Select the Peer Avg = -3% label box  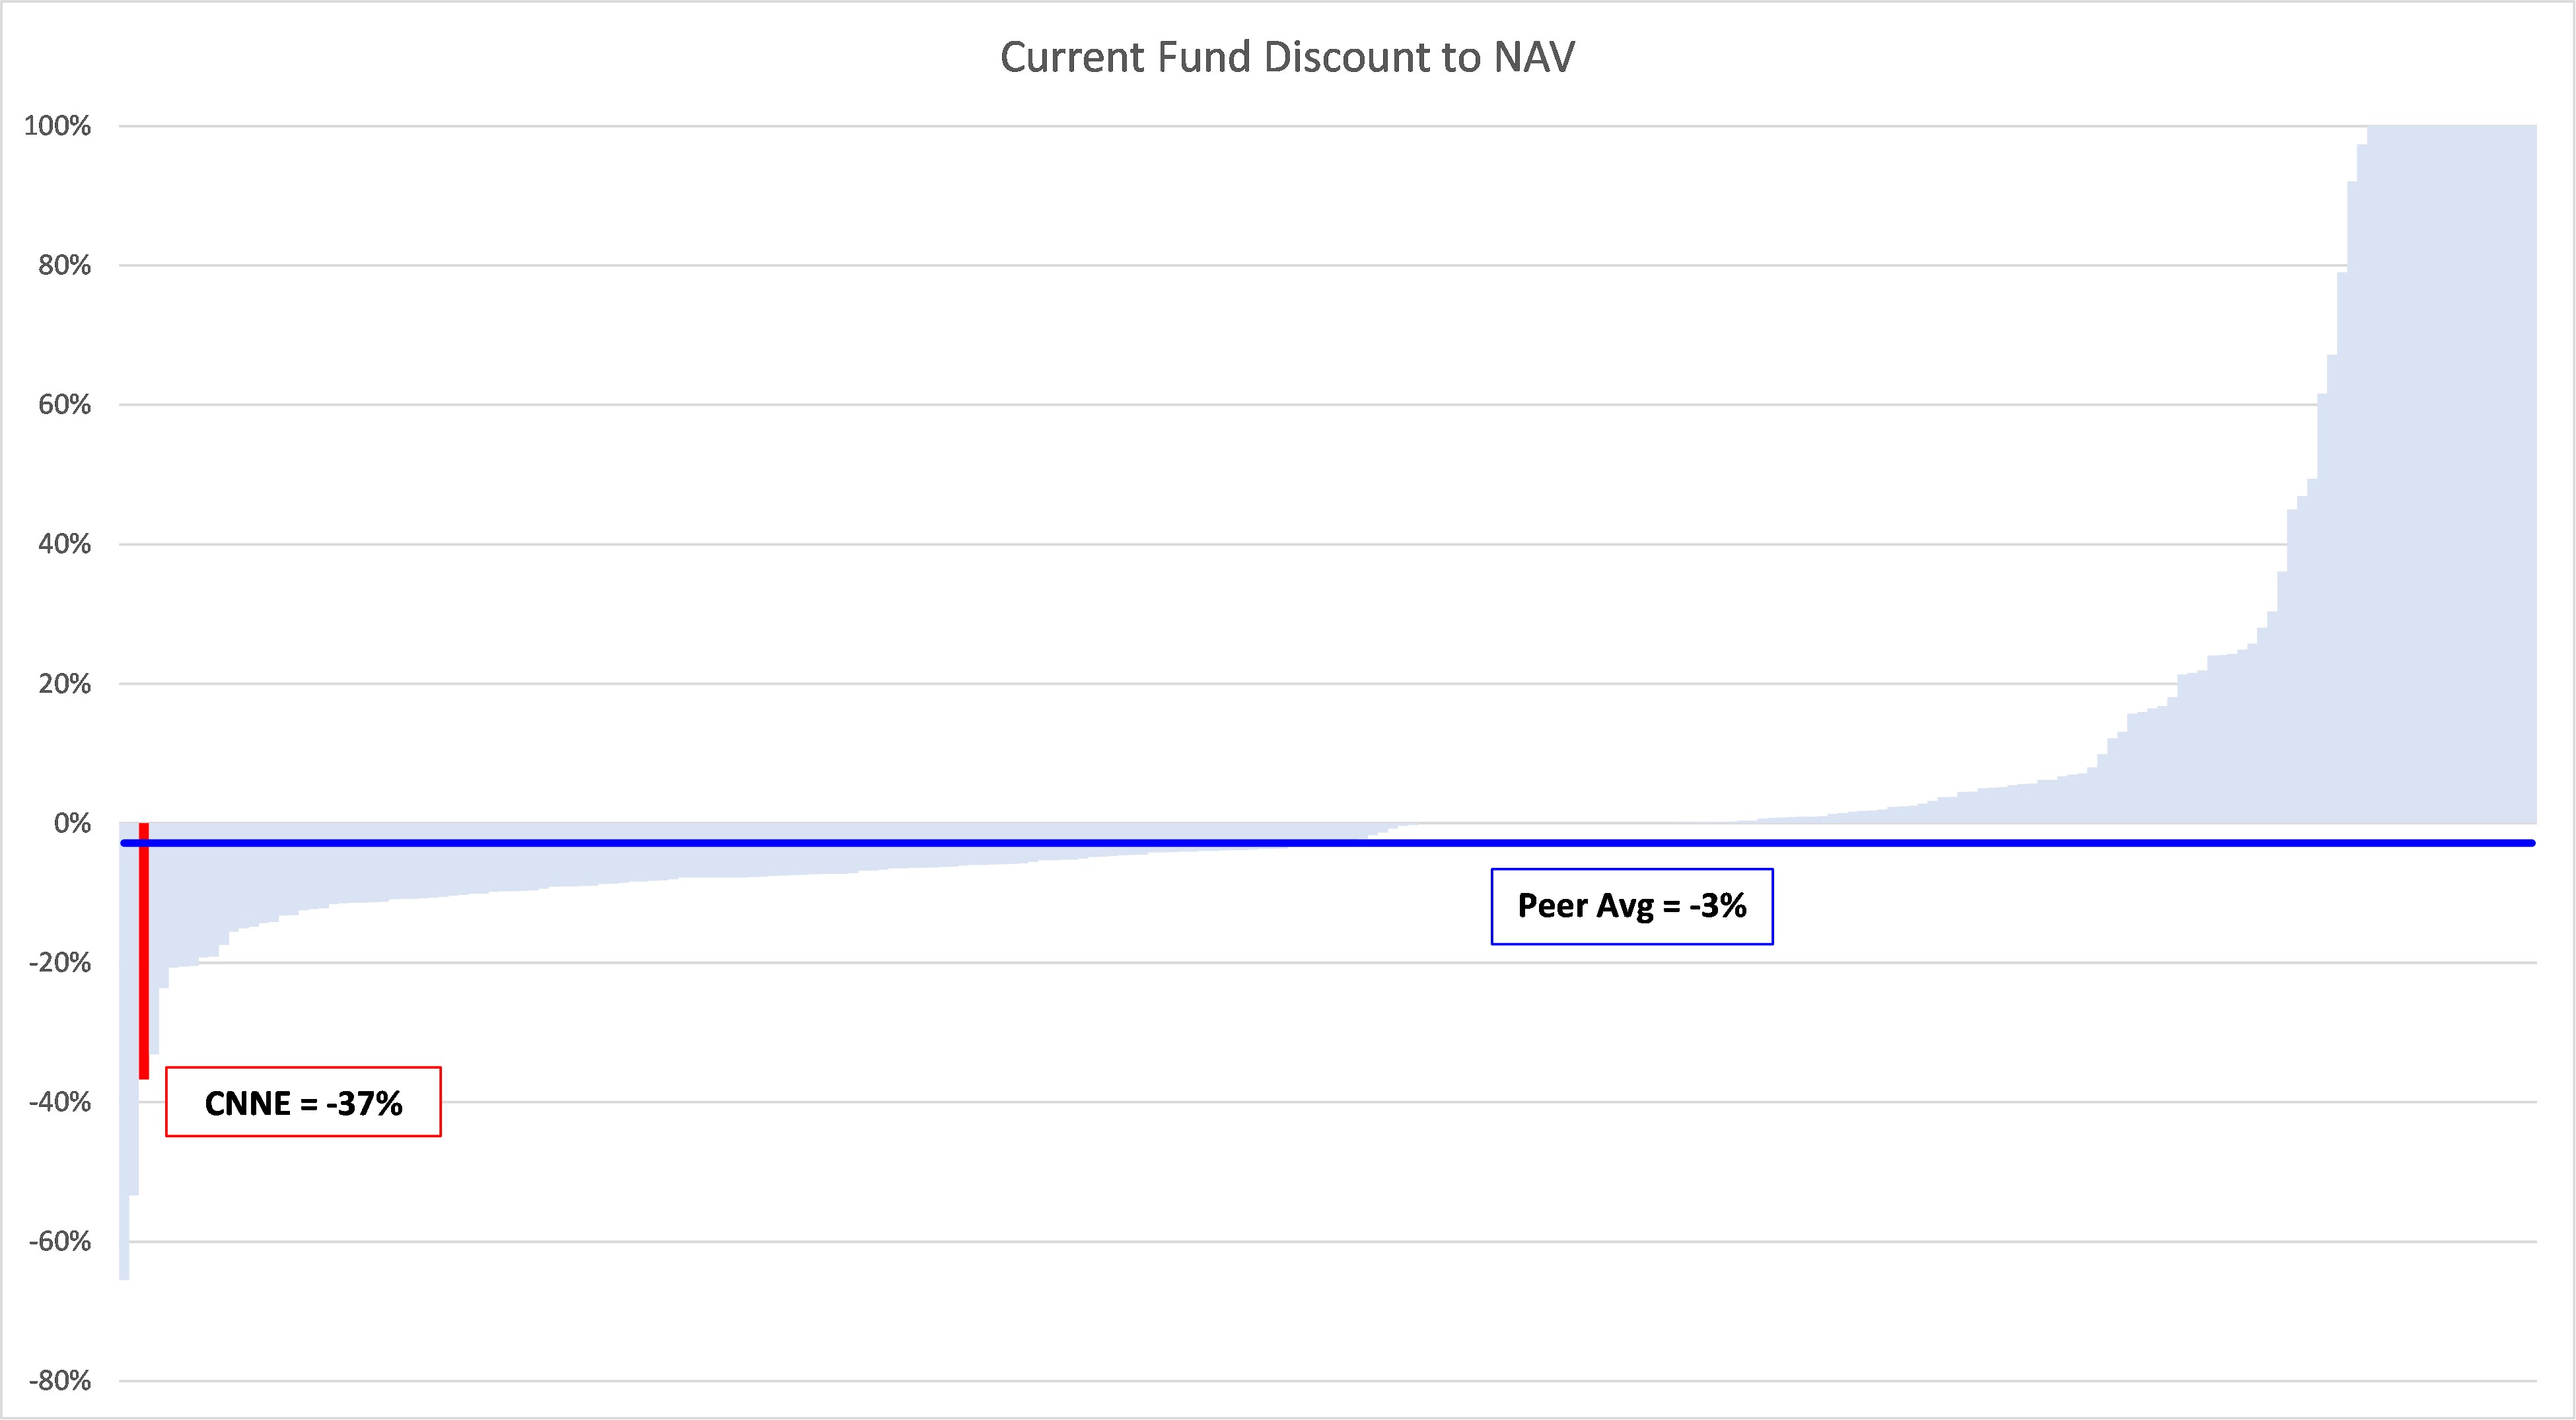pyautogui.click(x=1631, y=906)
